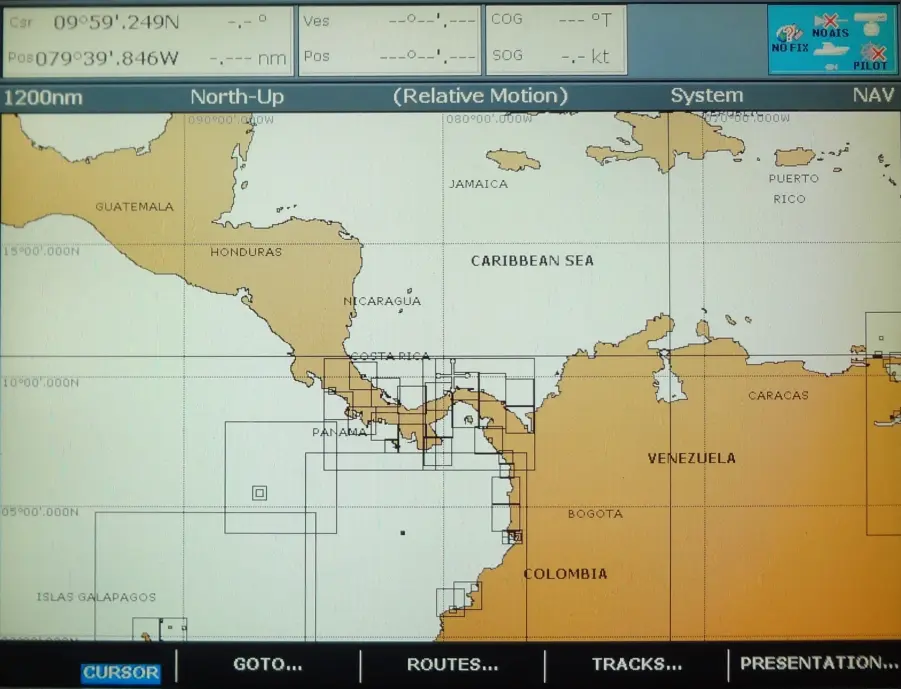Open the TRACKS... menu

636,663
